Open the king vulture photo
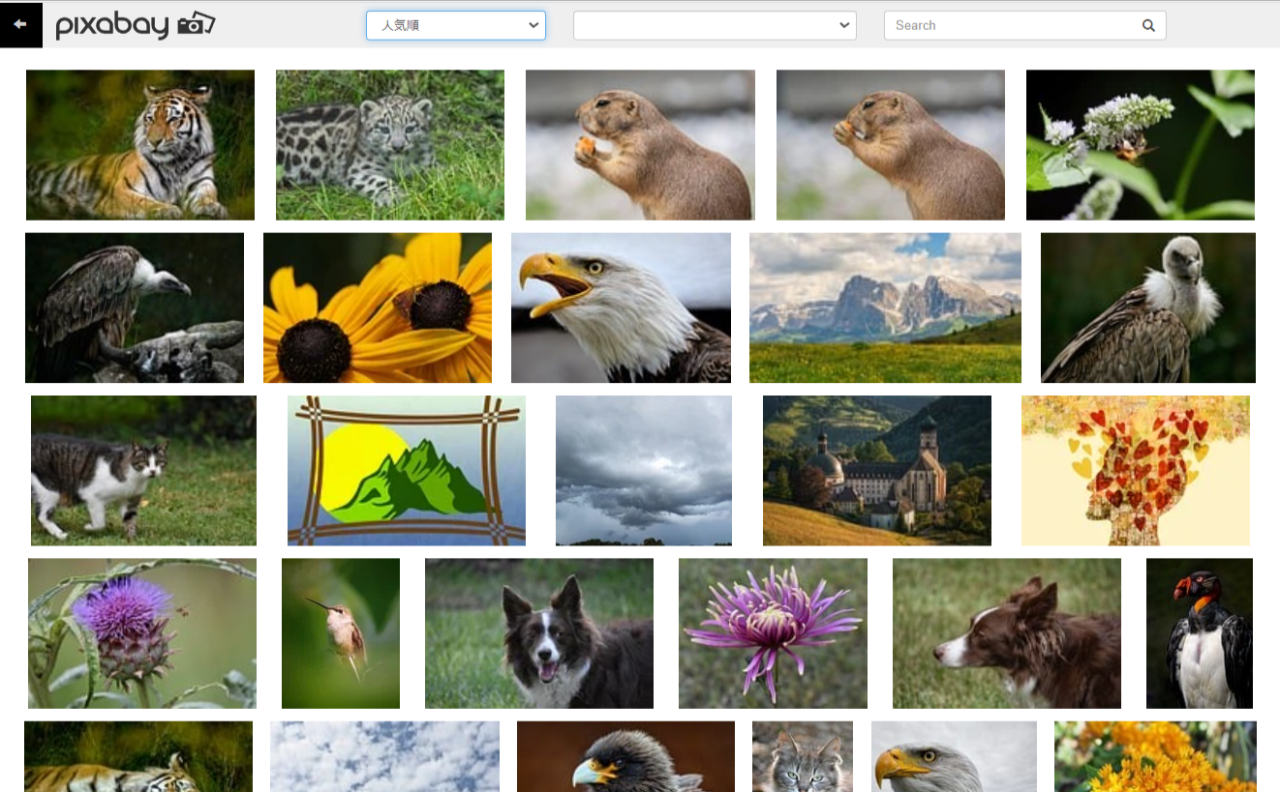The width and height of the screenshot is (1280, 792). [x=1199, y=634]
